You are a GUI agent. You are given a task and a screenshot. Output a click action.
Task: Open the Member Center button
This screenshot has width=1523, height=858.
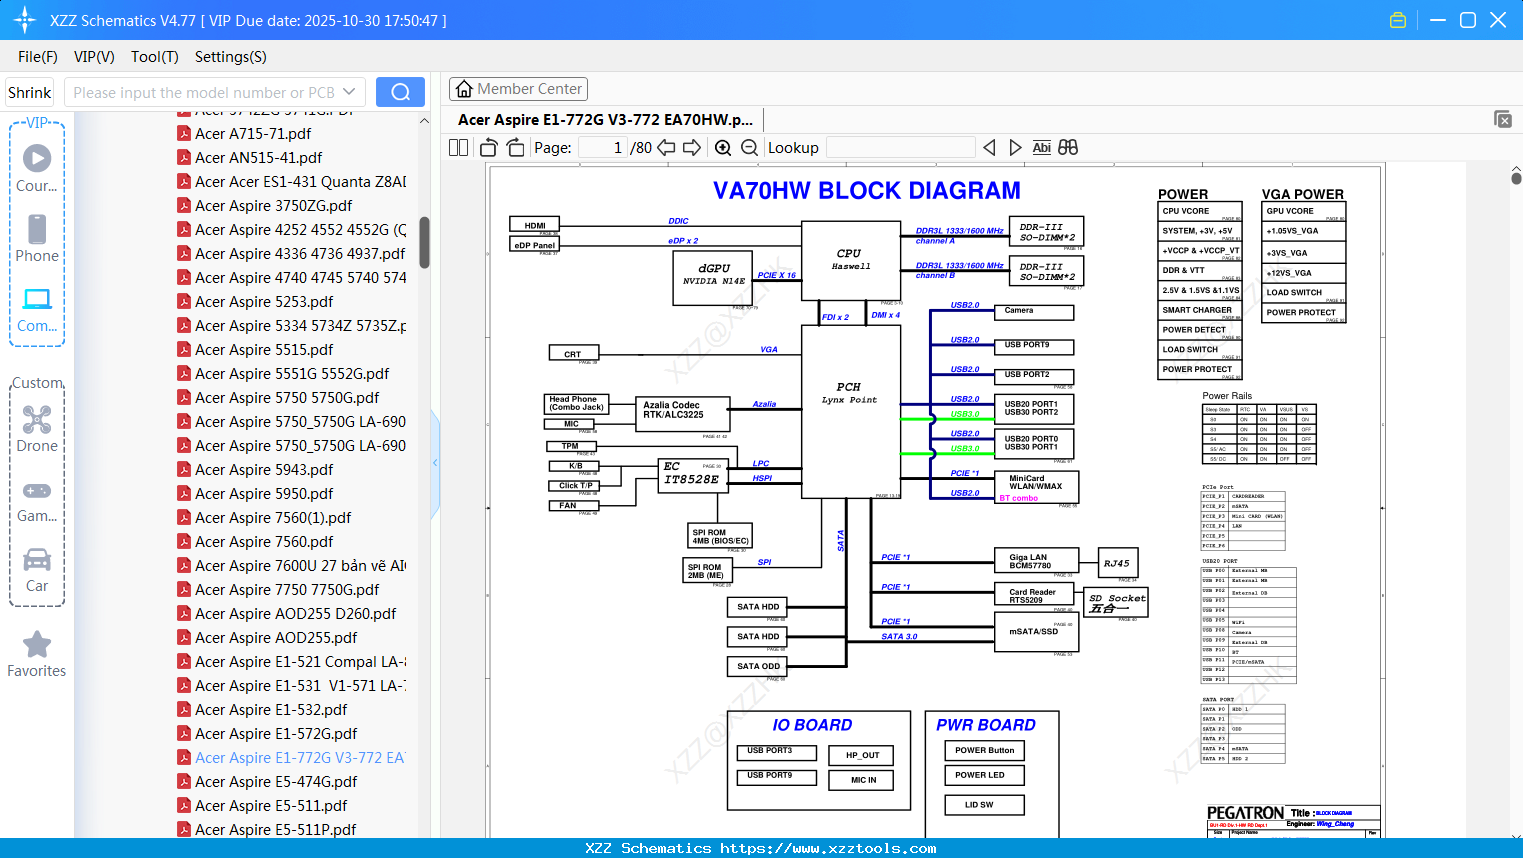point(518,89)
